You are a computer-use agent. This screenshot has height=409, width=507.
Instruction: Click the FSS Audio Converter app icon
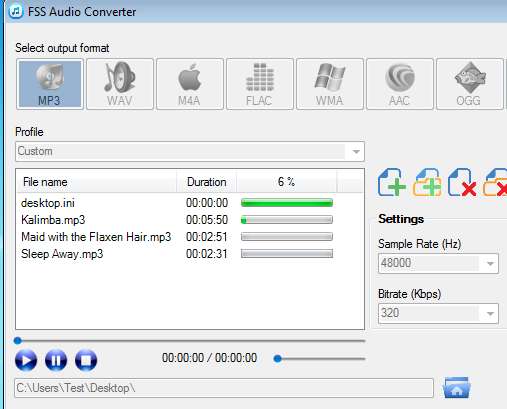(x=16, y=11)
